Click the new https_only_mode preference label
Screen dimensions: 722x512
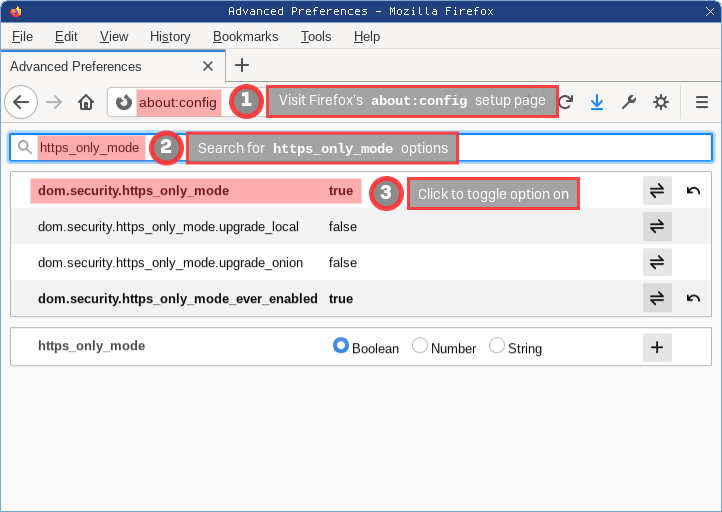(x=92, y=346)
